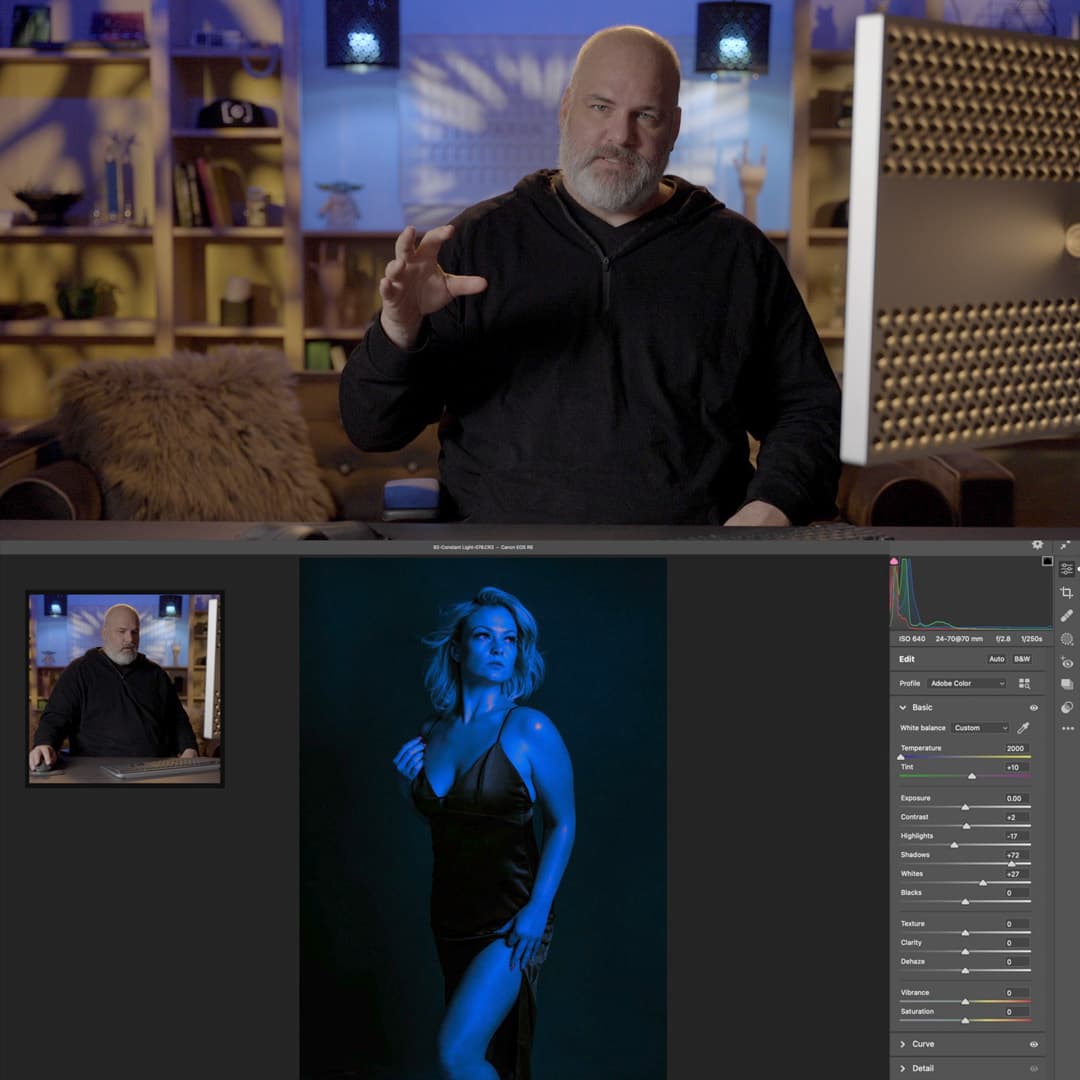Collapse the Basic section

[904, 708]
